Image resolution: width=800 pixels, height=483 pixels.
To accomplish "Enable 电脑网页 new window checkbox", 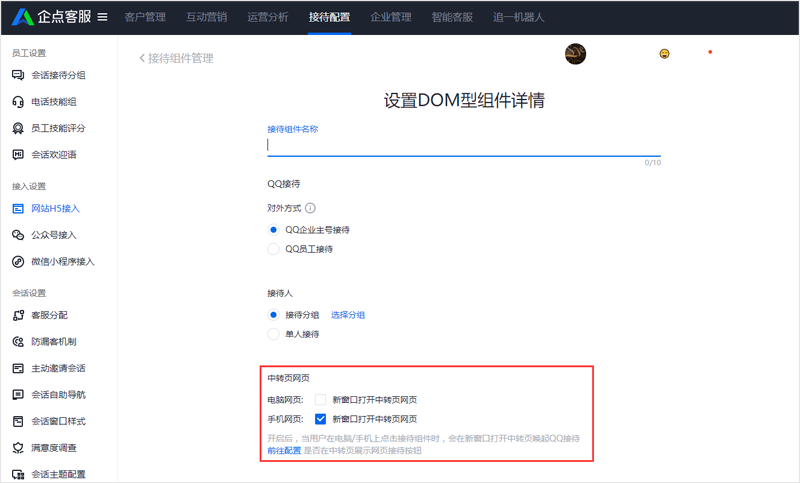I will pyautogui.click(x=320, y=400).
